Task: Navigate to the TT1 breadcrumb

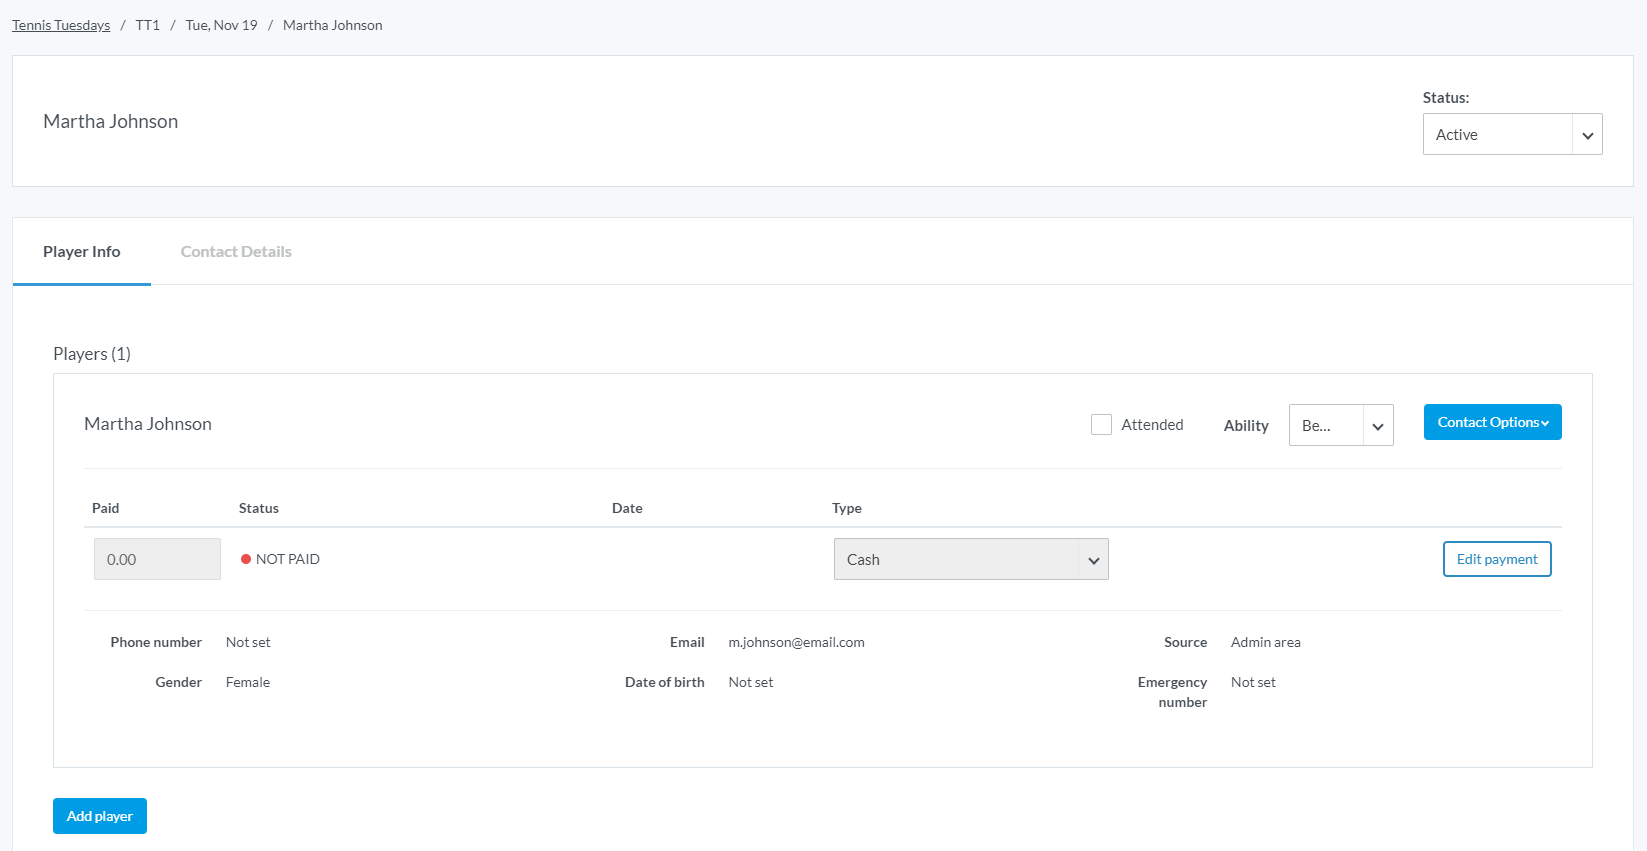Action: tap(148, 25)
